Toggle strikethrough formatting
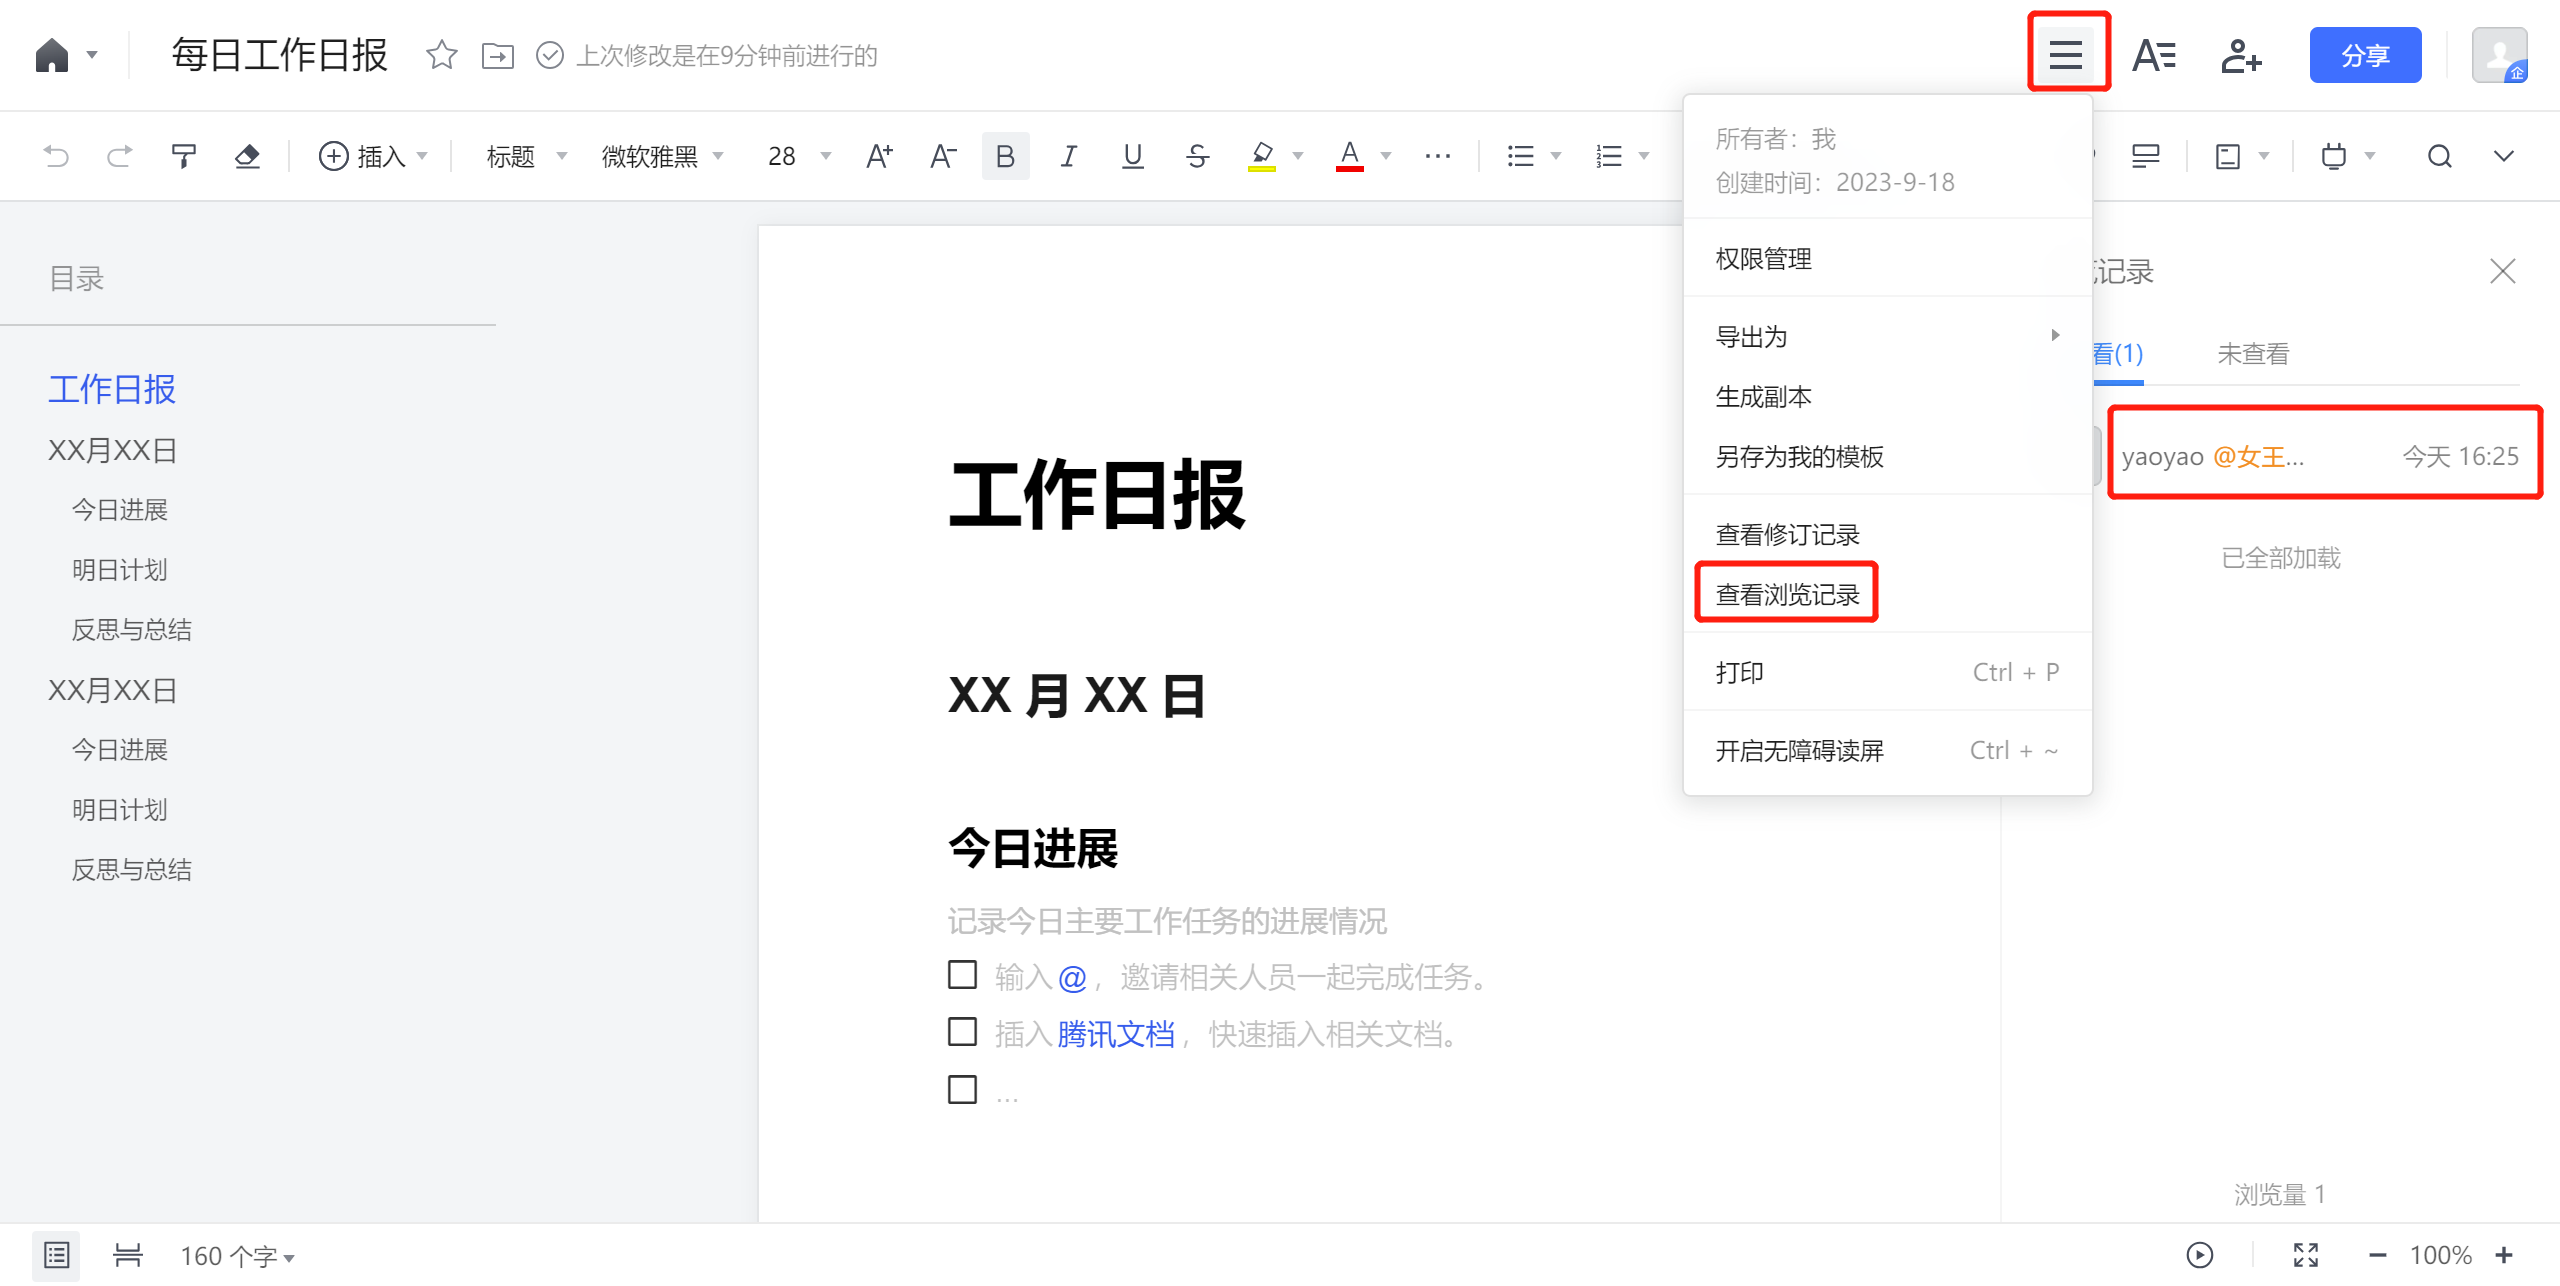Image resolution: width=2560 pixels, height=1286 pixels. point(1197,156)
